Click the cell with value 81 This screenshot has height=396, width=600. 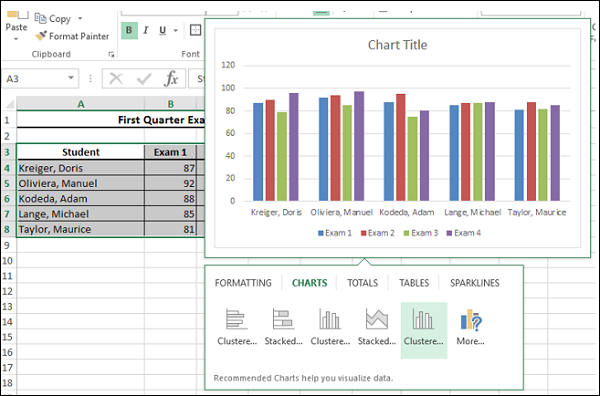[170, 229]
